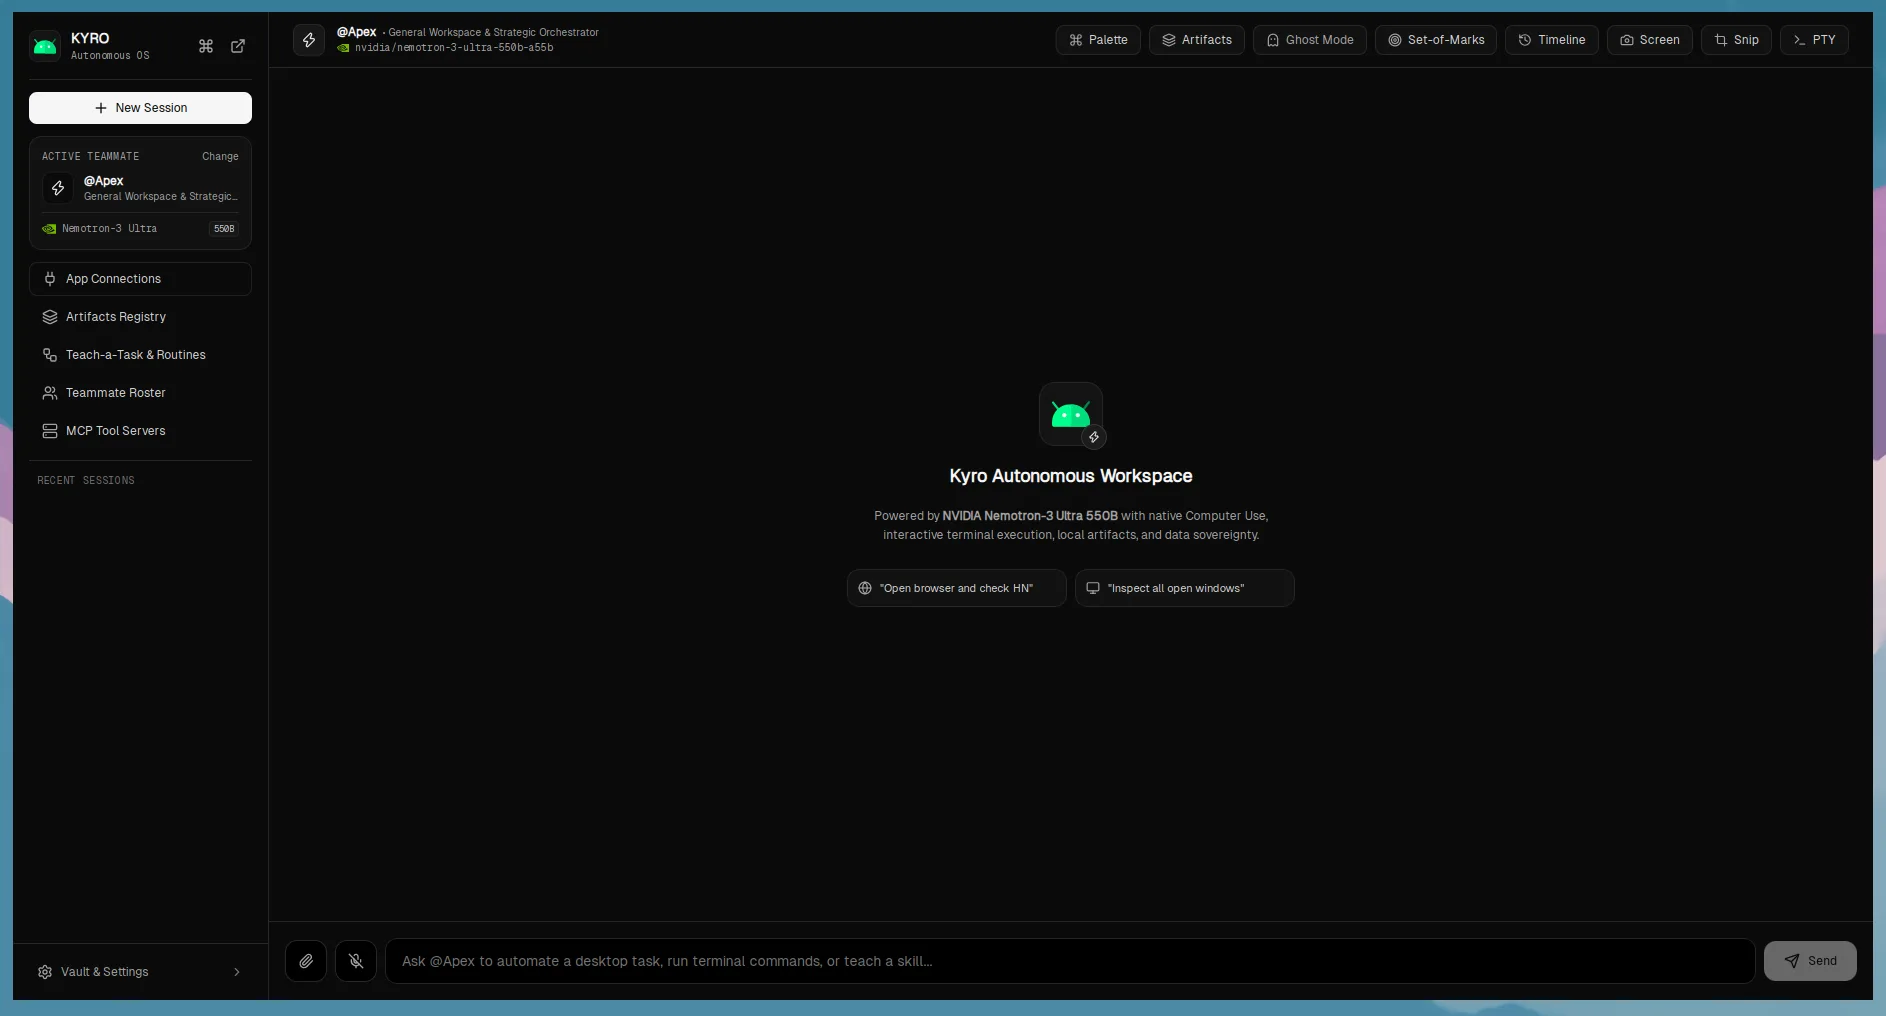Click the attach file paperclip icon
This screenshot has width=1886, height=1016.
306,961
